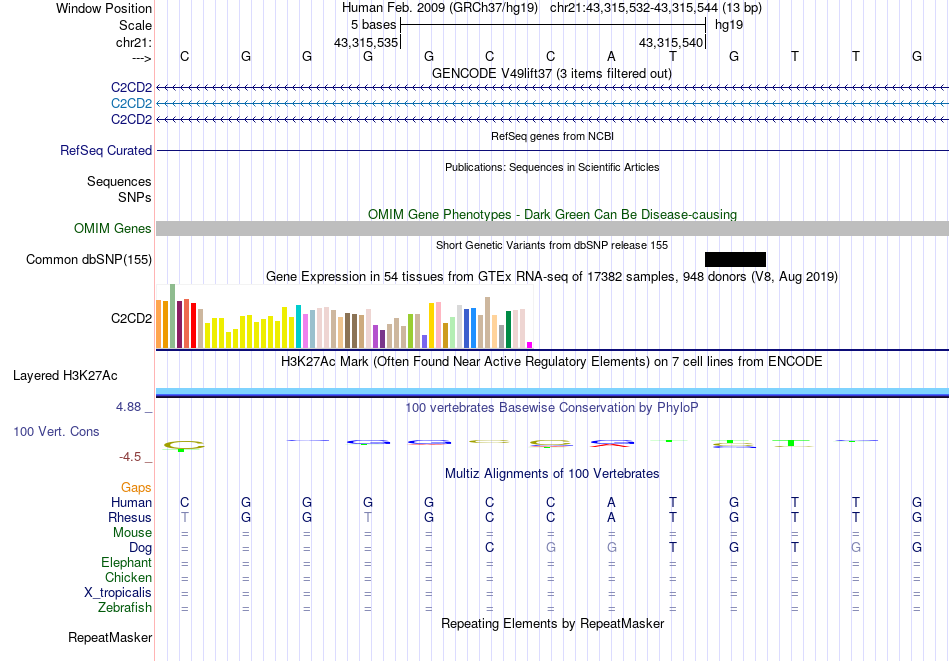950x661 pixels.
Task: Open the OMIM Genes track label
Action: (x=113, y=228)
